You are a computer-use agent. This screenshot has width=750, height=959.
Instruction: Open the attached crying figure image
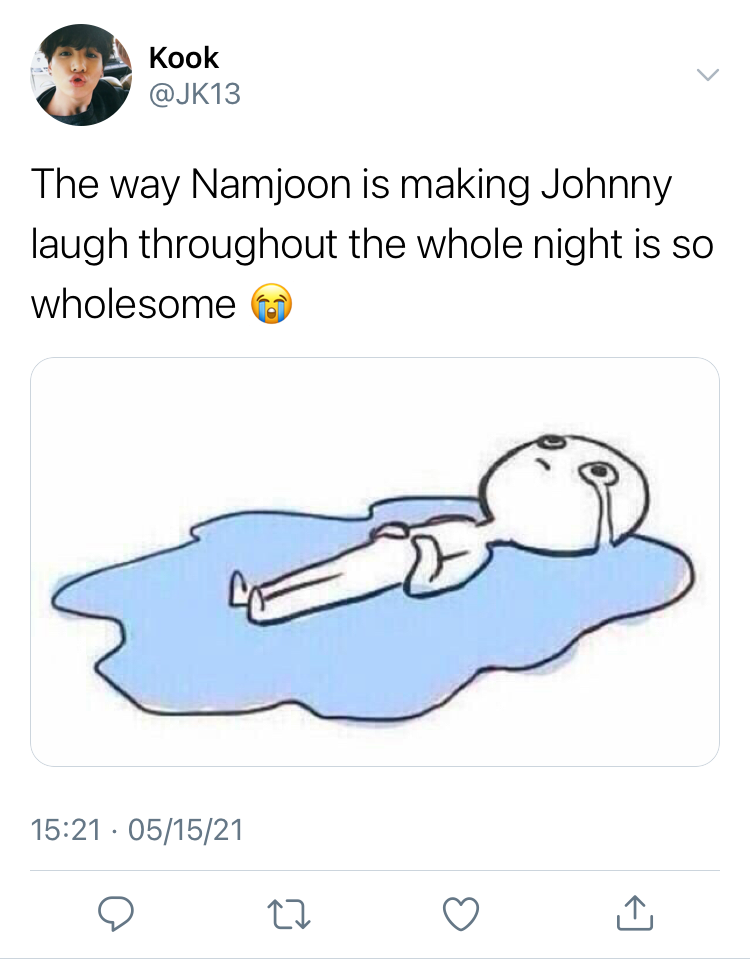click(375, 561)
